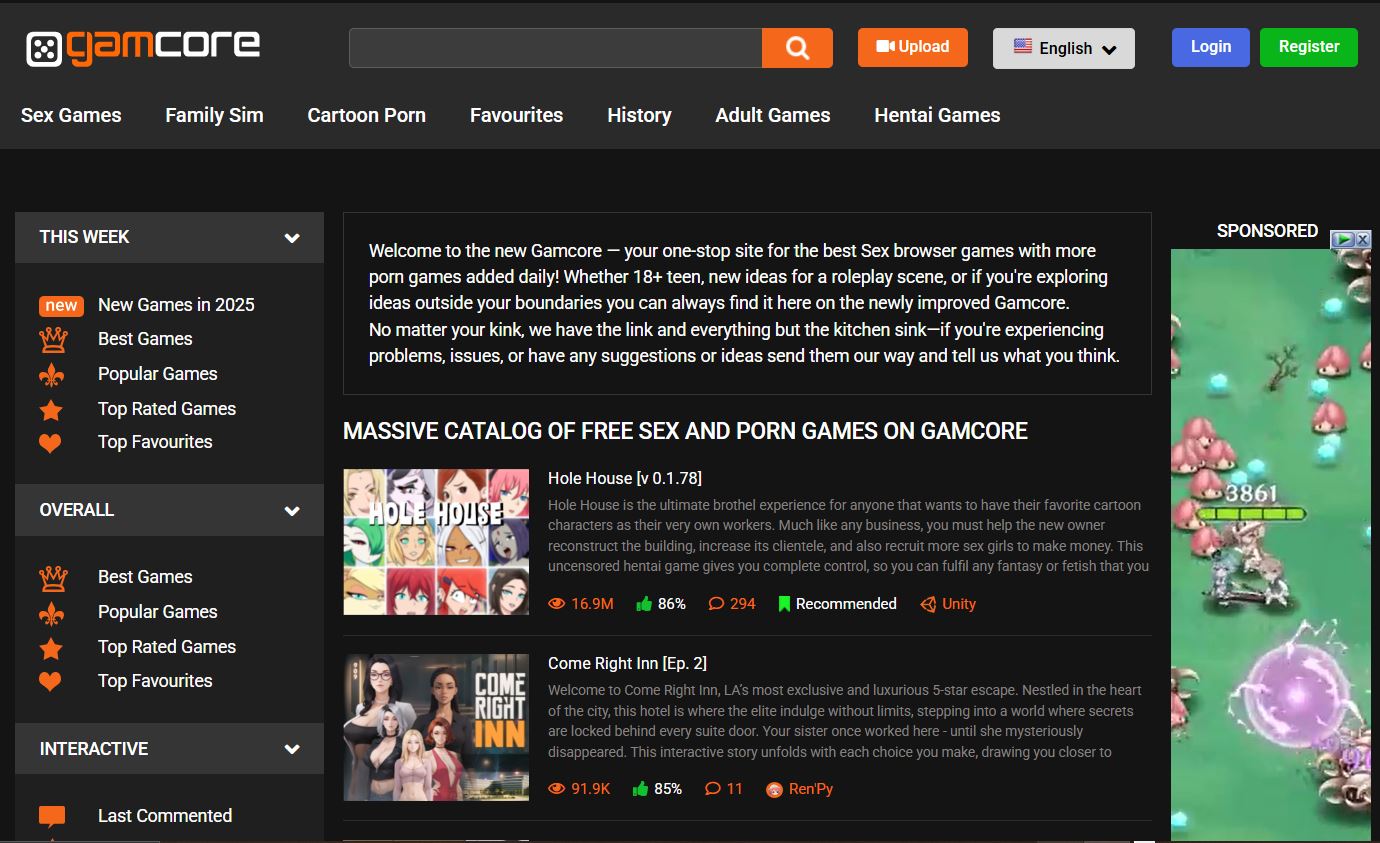1380x843 pixels.
Task: Open the Come Right Inn thumbnail
Action: click(436, 727)
